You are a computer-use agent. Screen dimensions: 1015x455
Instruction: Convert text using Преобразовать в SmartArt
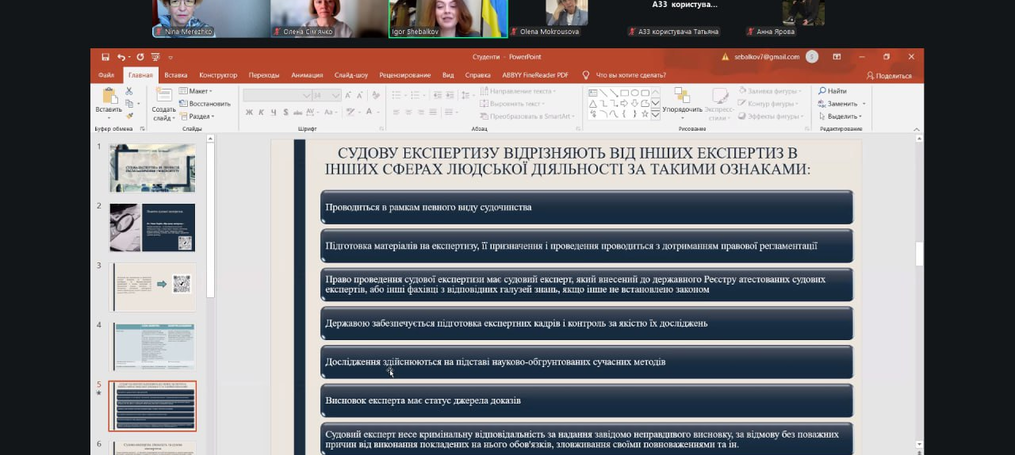click(x=528, y=117)
